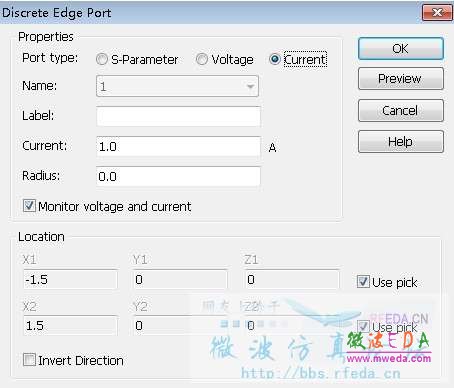Viewport: 454px width, 388px height.
Task: Click the Z1 coordinate field
Action: pyautogui.click(x=292, y=279)
